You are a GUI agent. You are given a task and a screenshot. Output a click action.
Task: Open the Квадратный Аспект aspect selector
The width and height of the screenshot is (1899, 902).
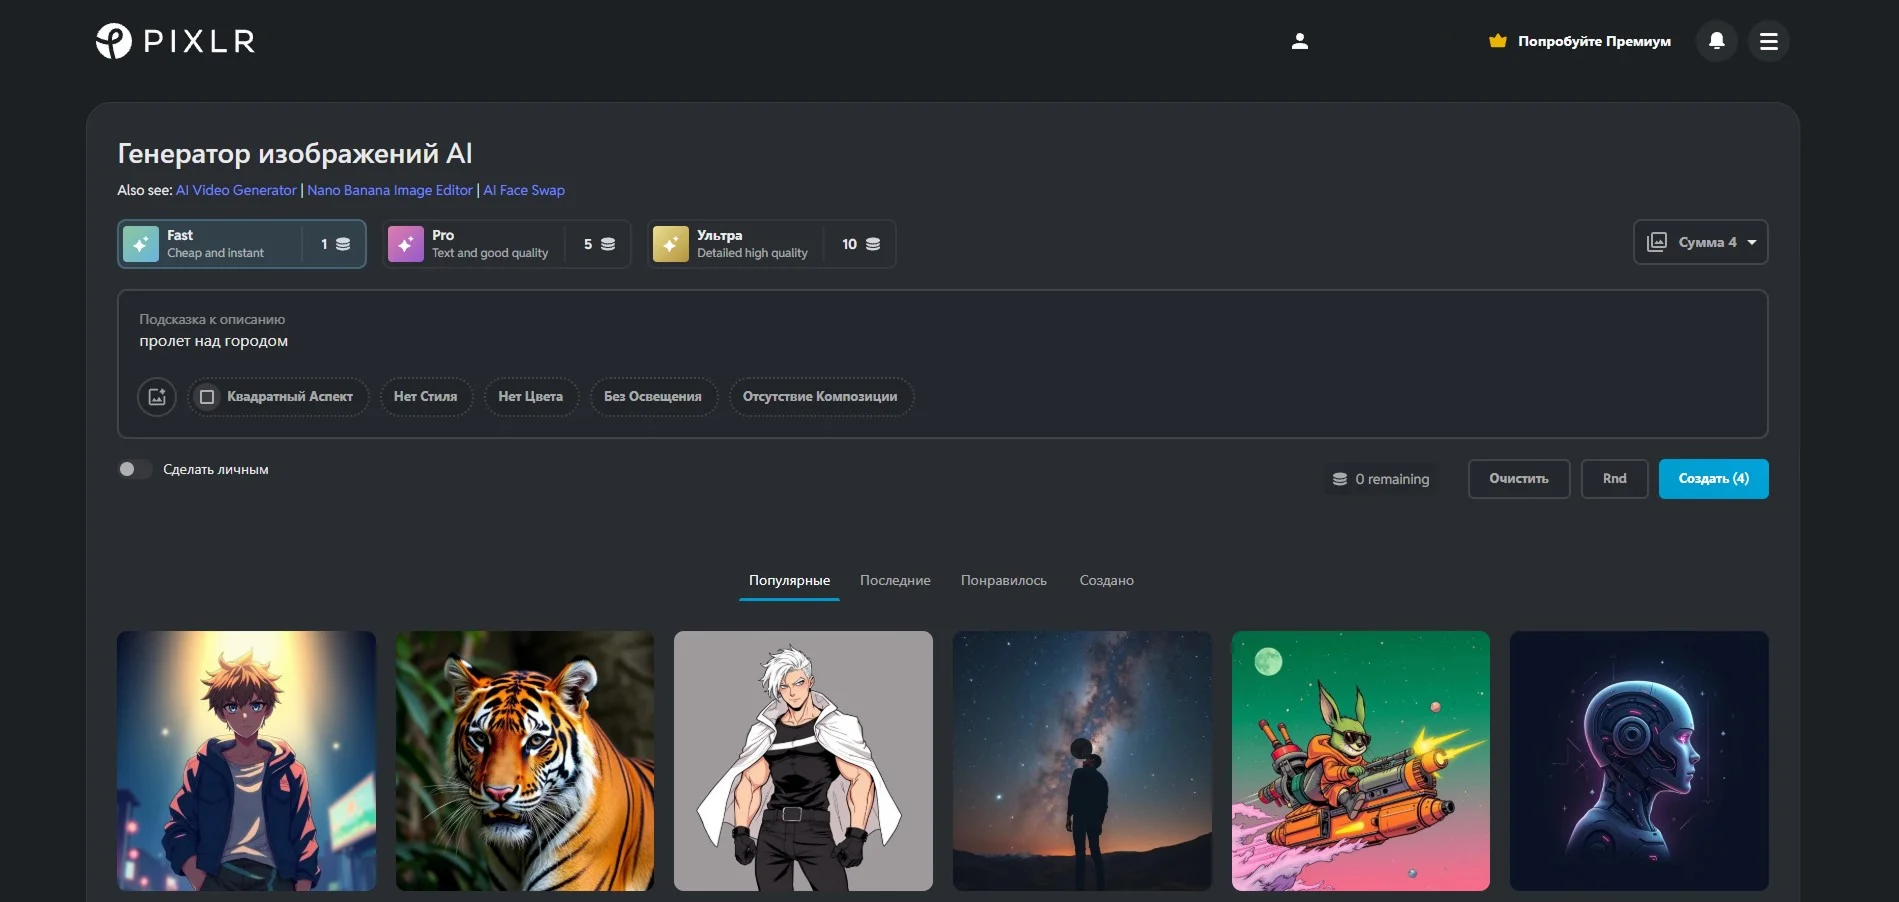coord(278,397)
